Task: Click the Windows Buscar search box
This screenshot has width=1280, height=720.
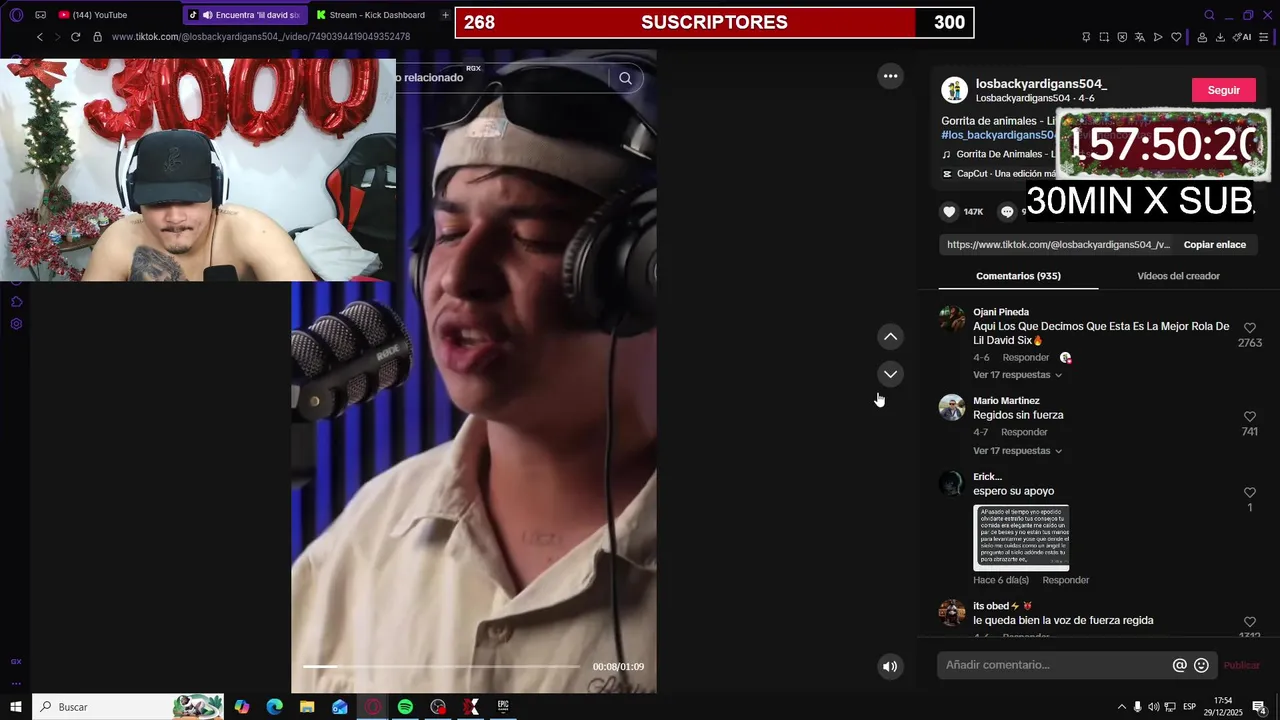Action: 128,707
